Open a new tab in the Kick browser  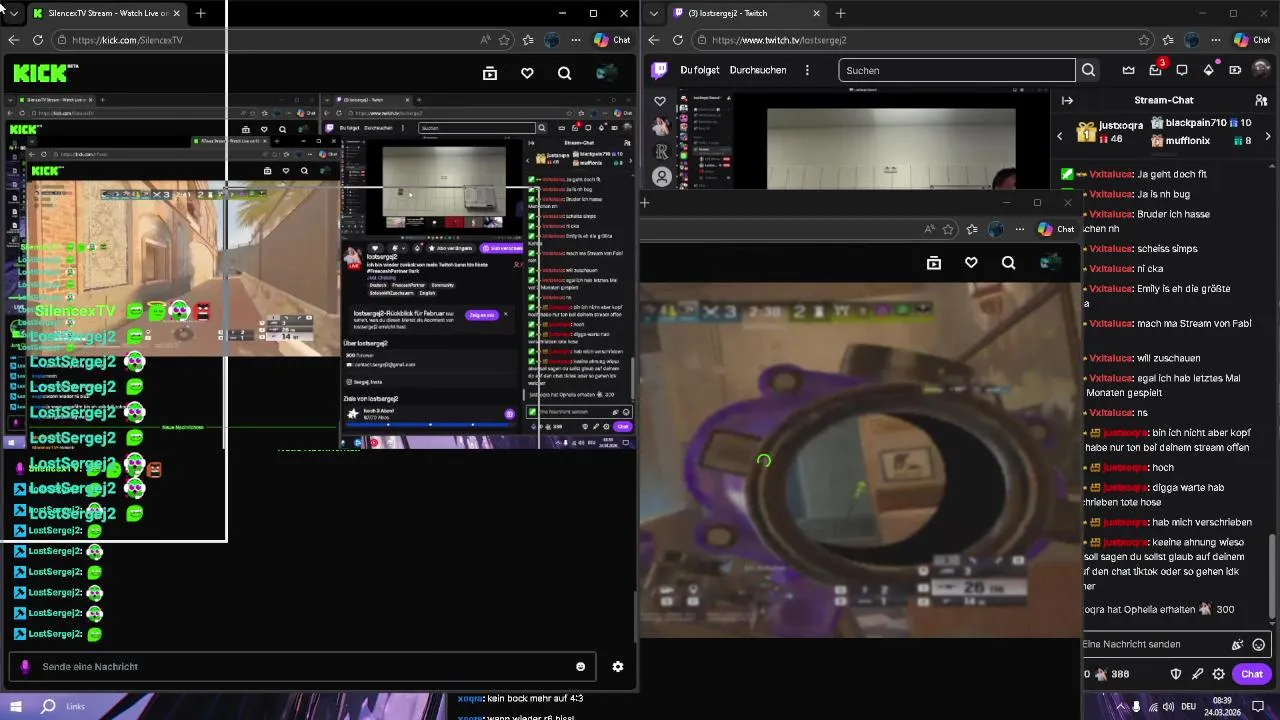(x=200, y=13)
